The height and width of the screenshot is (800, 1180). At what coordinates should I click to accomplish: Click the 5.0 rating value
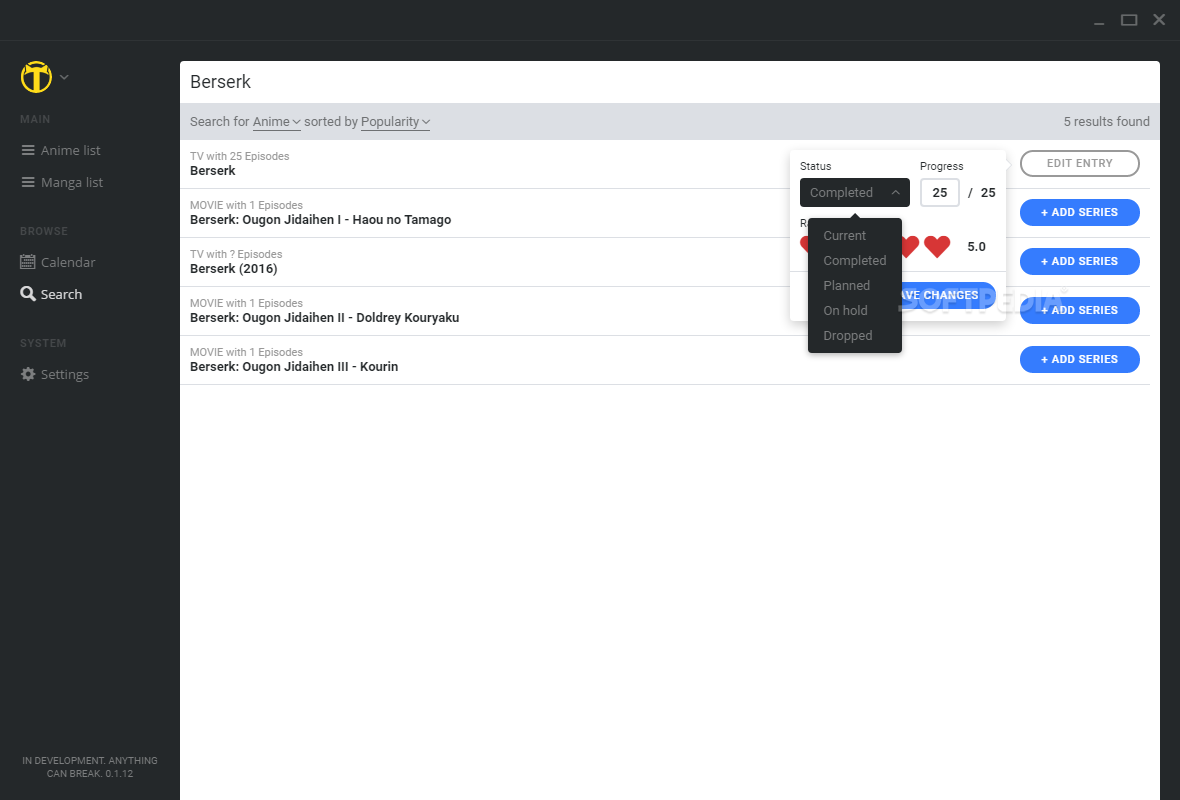click(976, 247)
